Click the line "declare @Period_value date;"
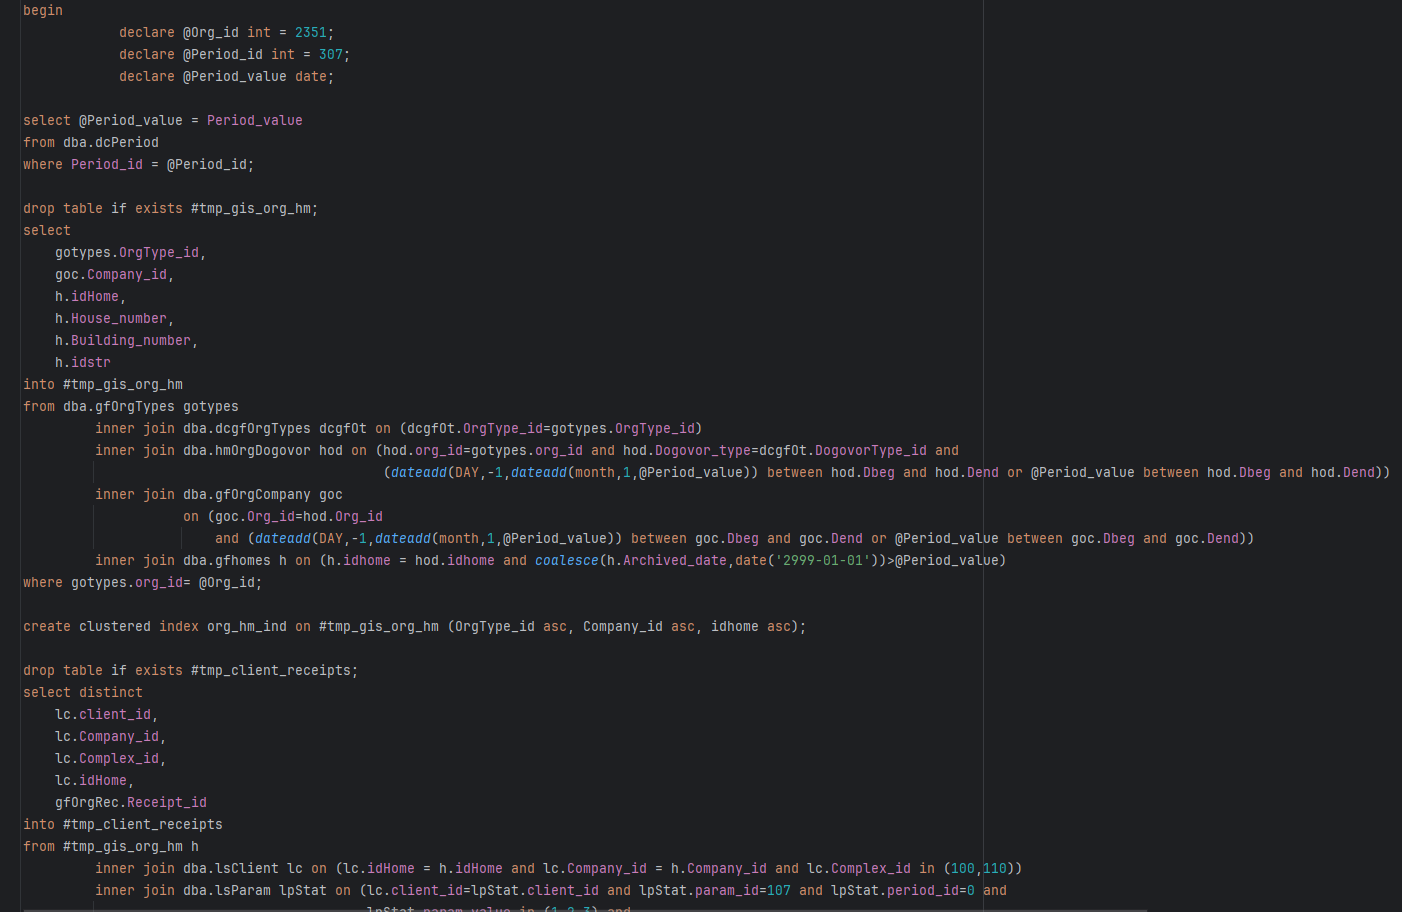The height and width of the screenshot is (912, 1402). (x=227, y=77)
